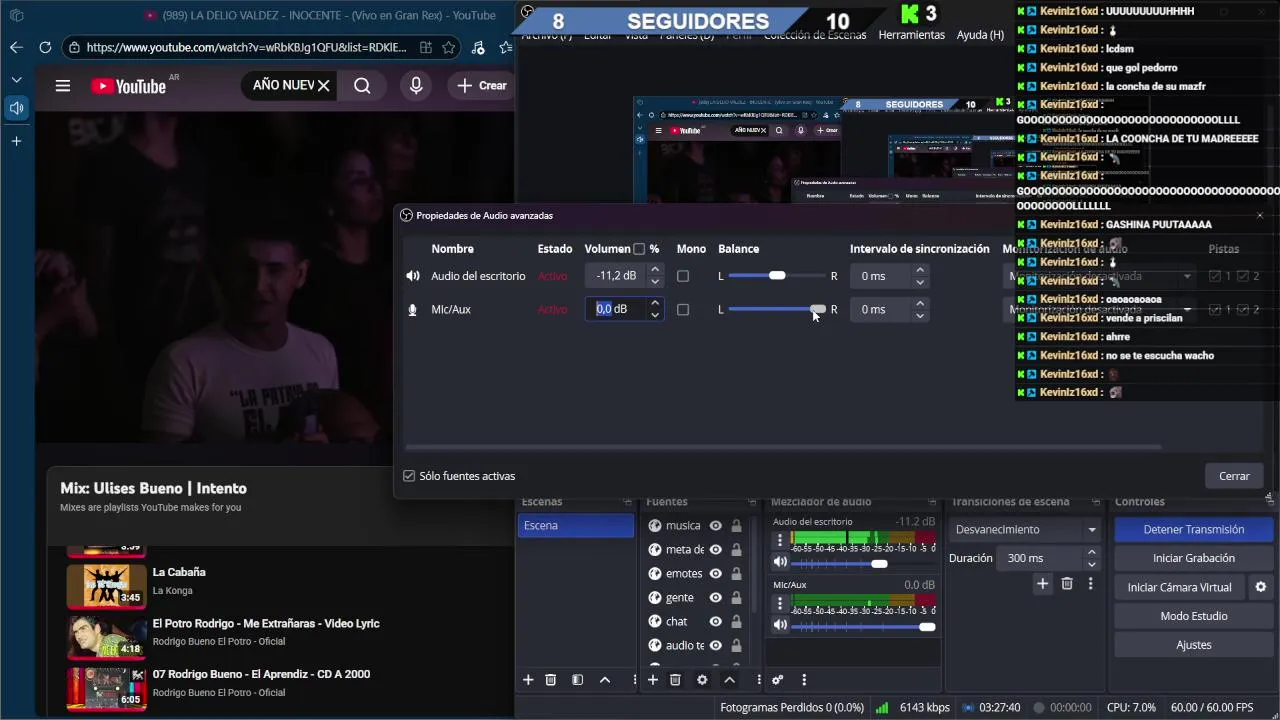Open the Ayuda (H) menu

point(980,35)
